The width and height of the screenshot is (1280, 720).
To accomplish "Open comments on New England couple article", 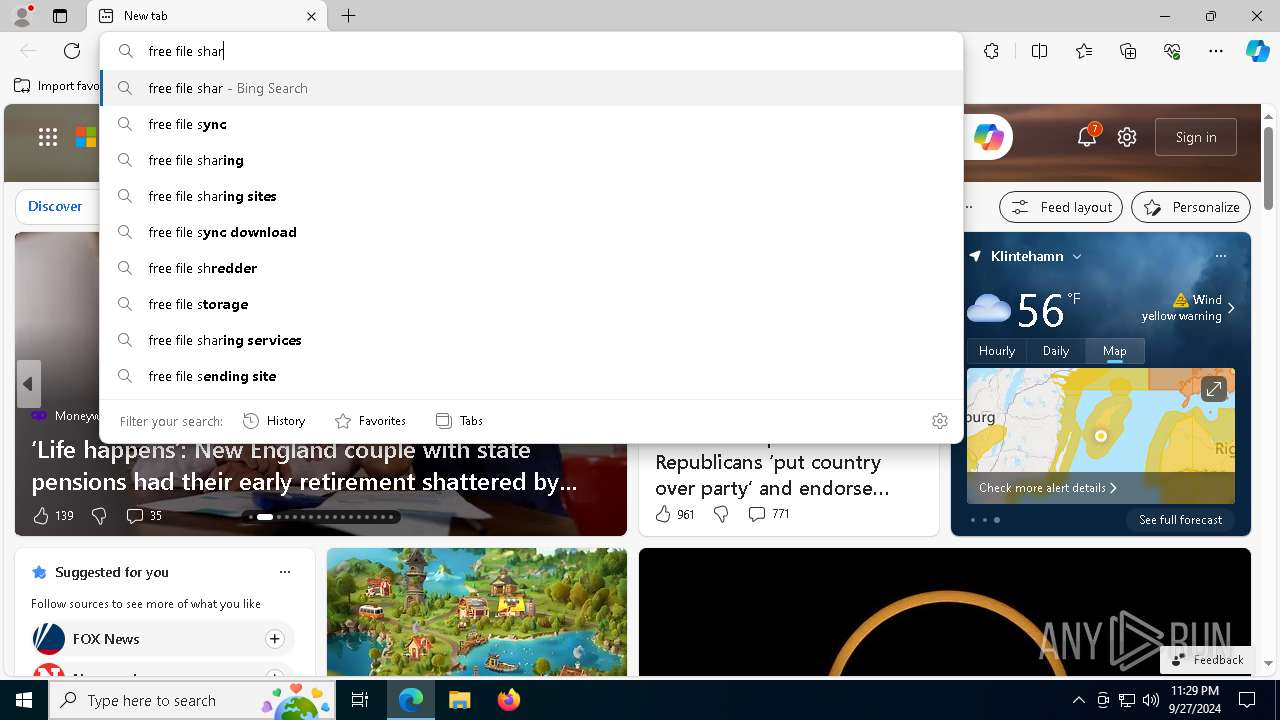I will point(144,516).
